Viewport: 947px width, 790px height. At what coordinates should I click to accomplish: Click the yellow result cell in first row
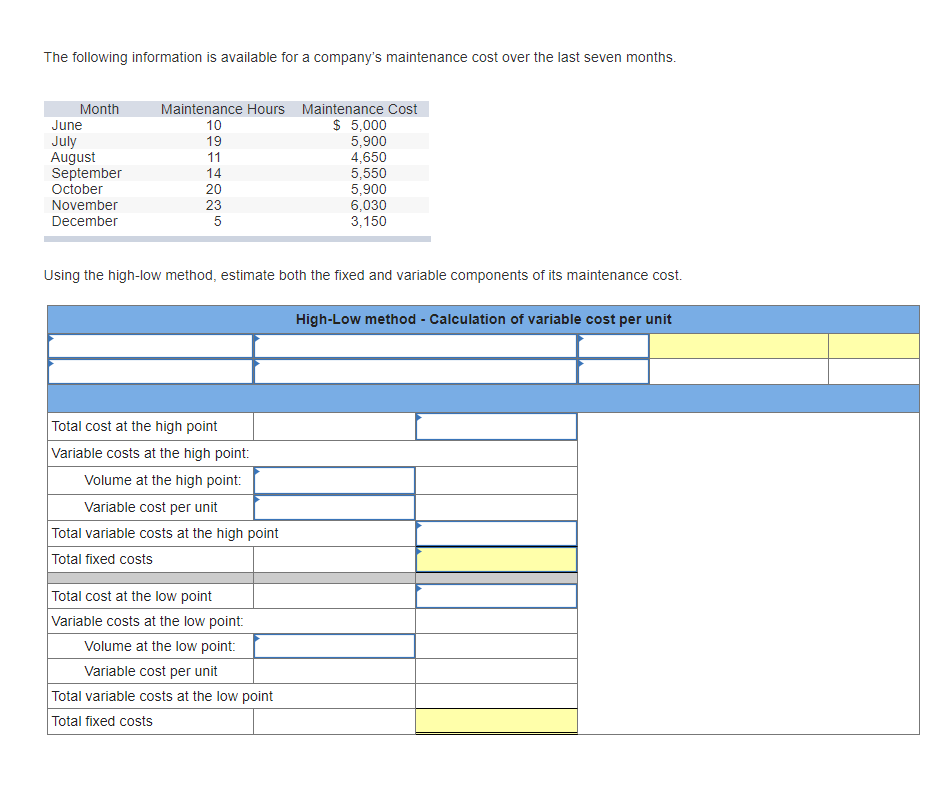point(739,346)
